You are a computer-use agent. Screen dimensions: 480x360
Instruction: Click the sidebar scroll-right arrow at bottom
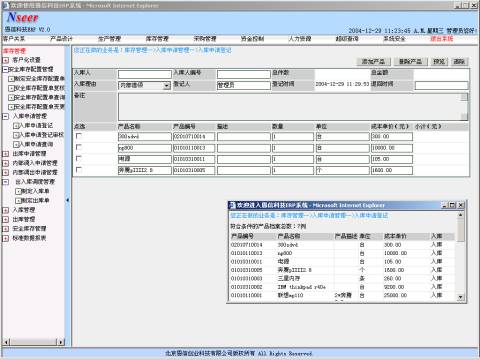point(61,342)
